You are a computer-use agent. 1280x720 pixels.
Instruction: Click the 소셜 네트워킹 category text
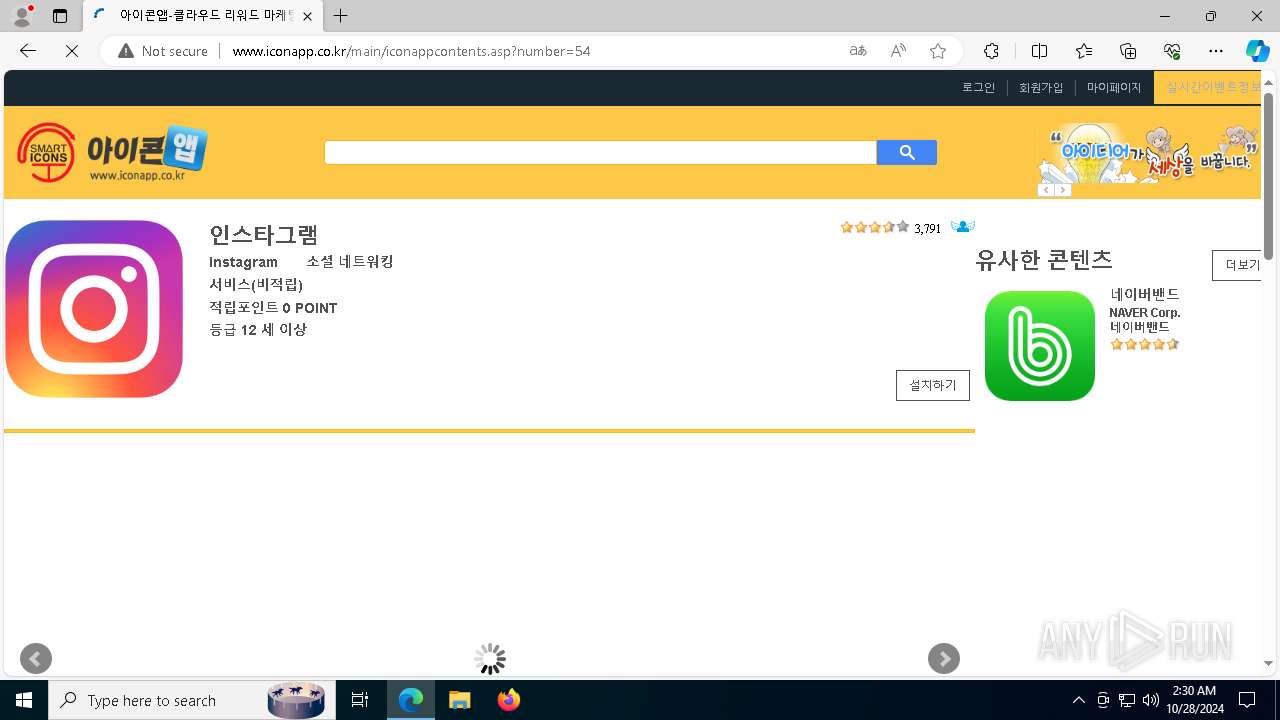350,261
